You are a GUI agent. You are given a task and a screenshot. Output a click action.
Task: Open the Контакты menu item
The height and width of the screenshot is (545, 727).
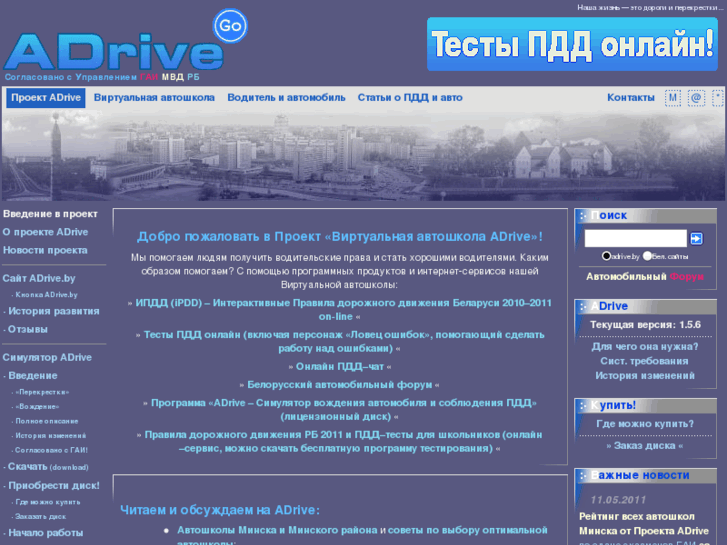point(631,98)
